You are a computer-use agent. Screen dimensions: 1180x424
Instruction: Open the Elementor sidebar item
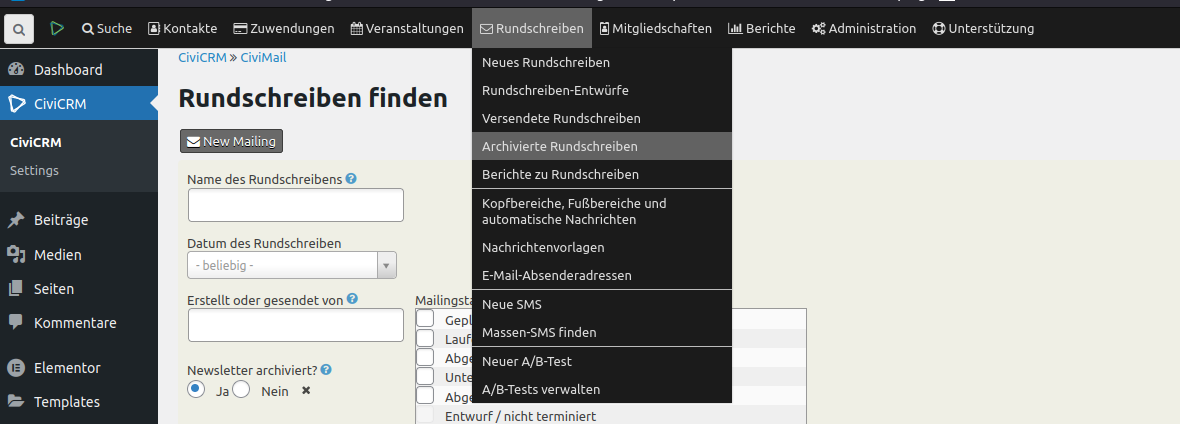pos(66,368)
